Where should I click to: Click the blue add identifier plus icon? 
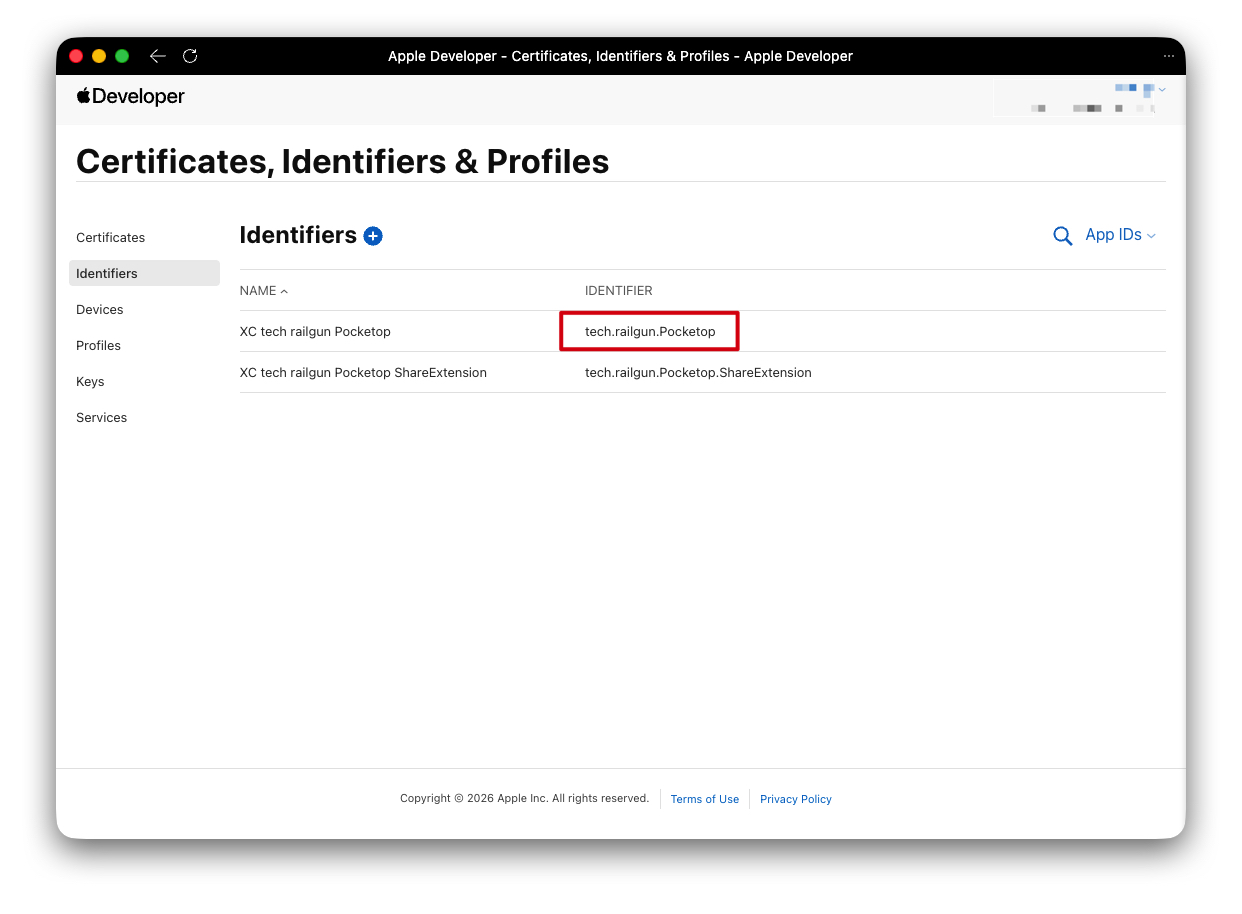click(373, 236)
